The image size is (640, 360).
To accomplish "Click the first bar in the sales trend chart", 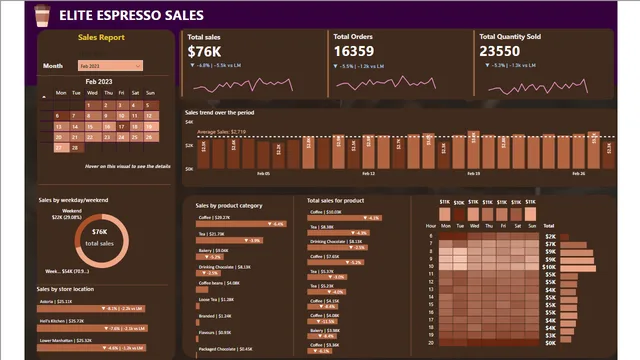I will [x=203, y=153].
